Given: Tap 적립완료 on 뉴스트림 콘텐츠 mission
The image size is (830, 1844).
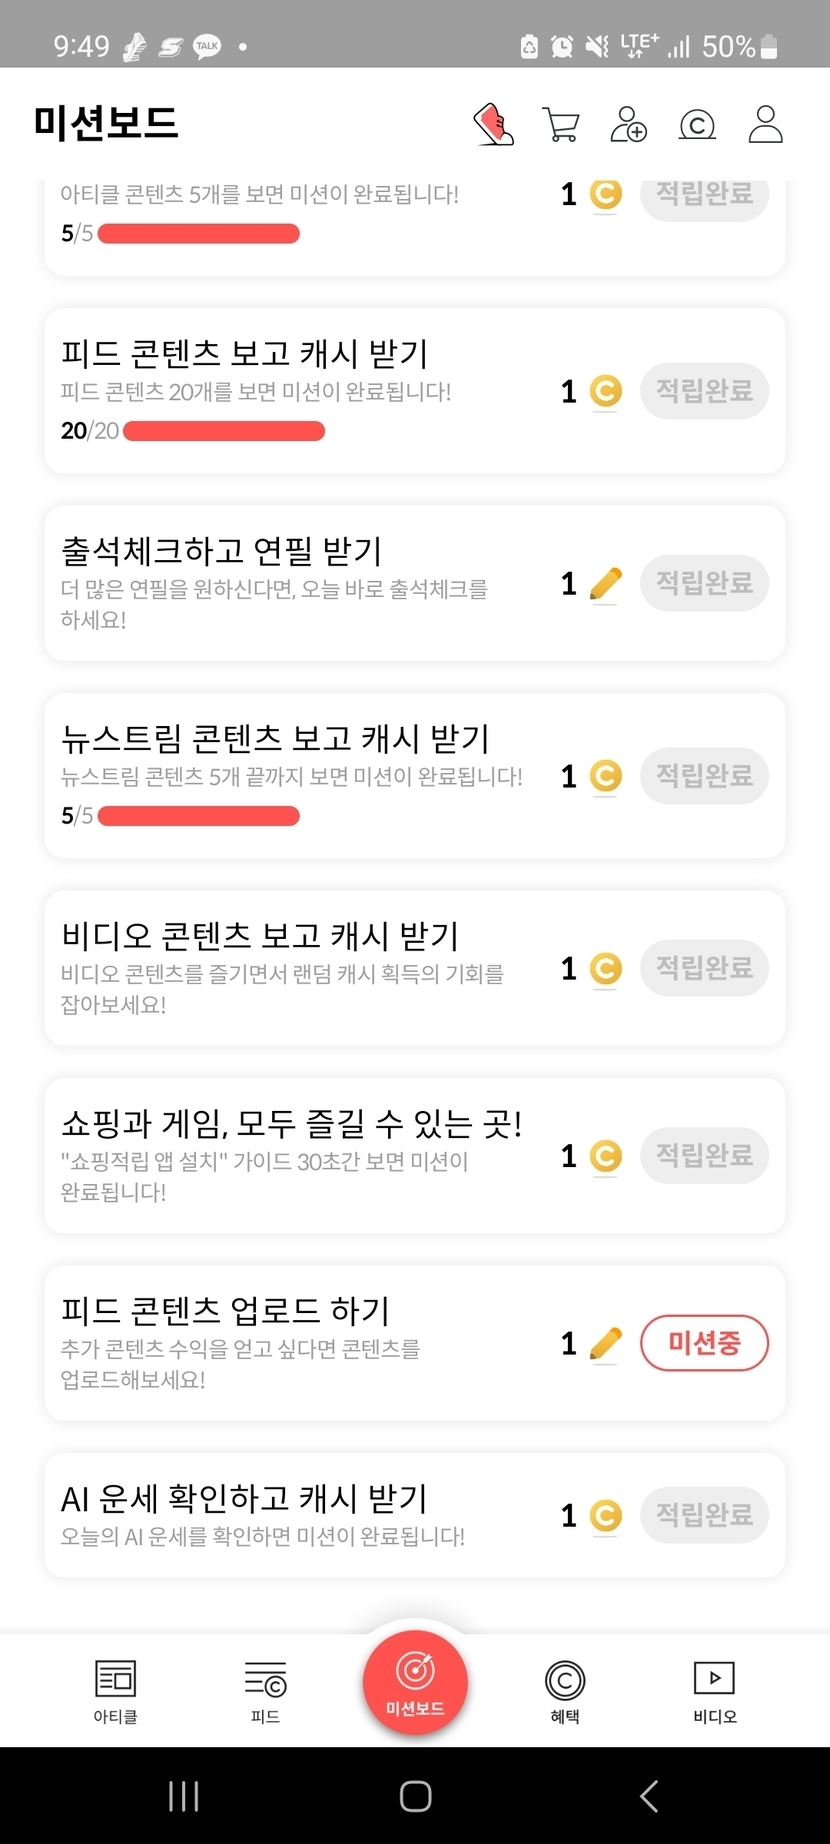Looking at the screenshot, I should click(704, 776).
